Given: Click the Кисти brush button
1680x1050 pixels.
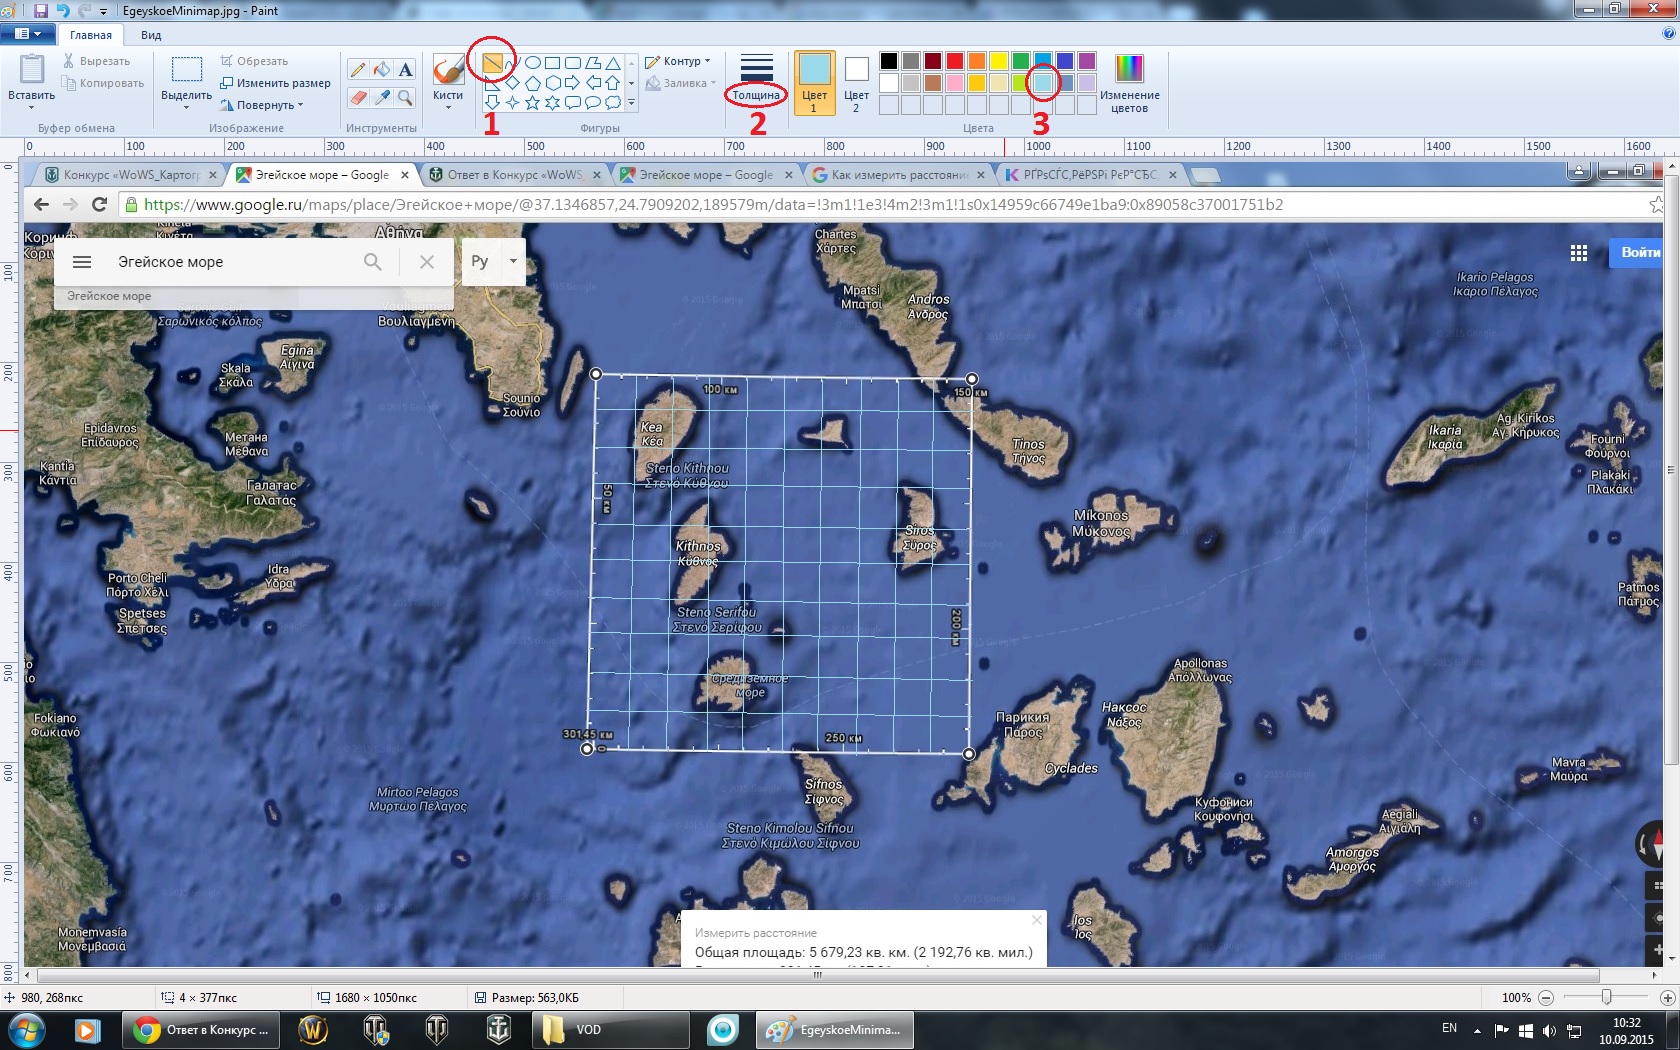Looking at the screenshot, I should click(x=448, y=76).
